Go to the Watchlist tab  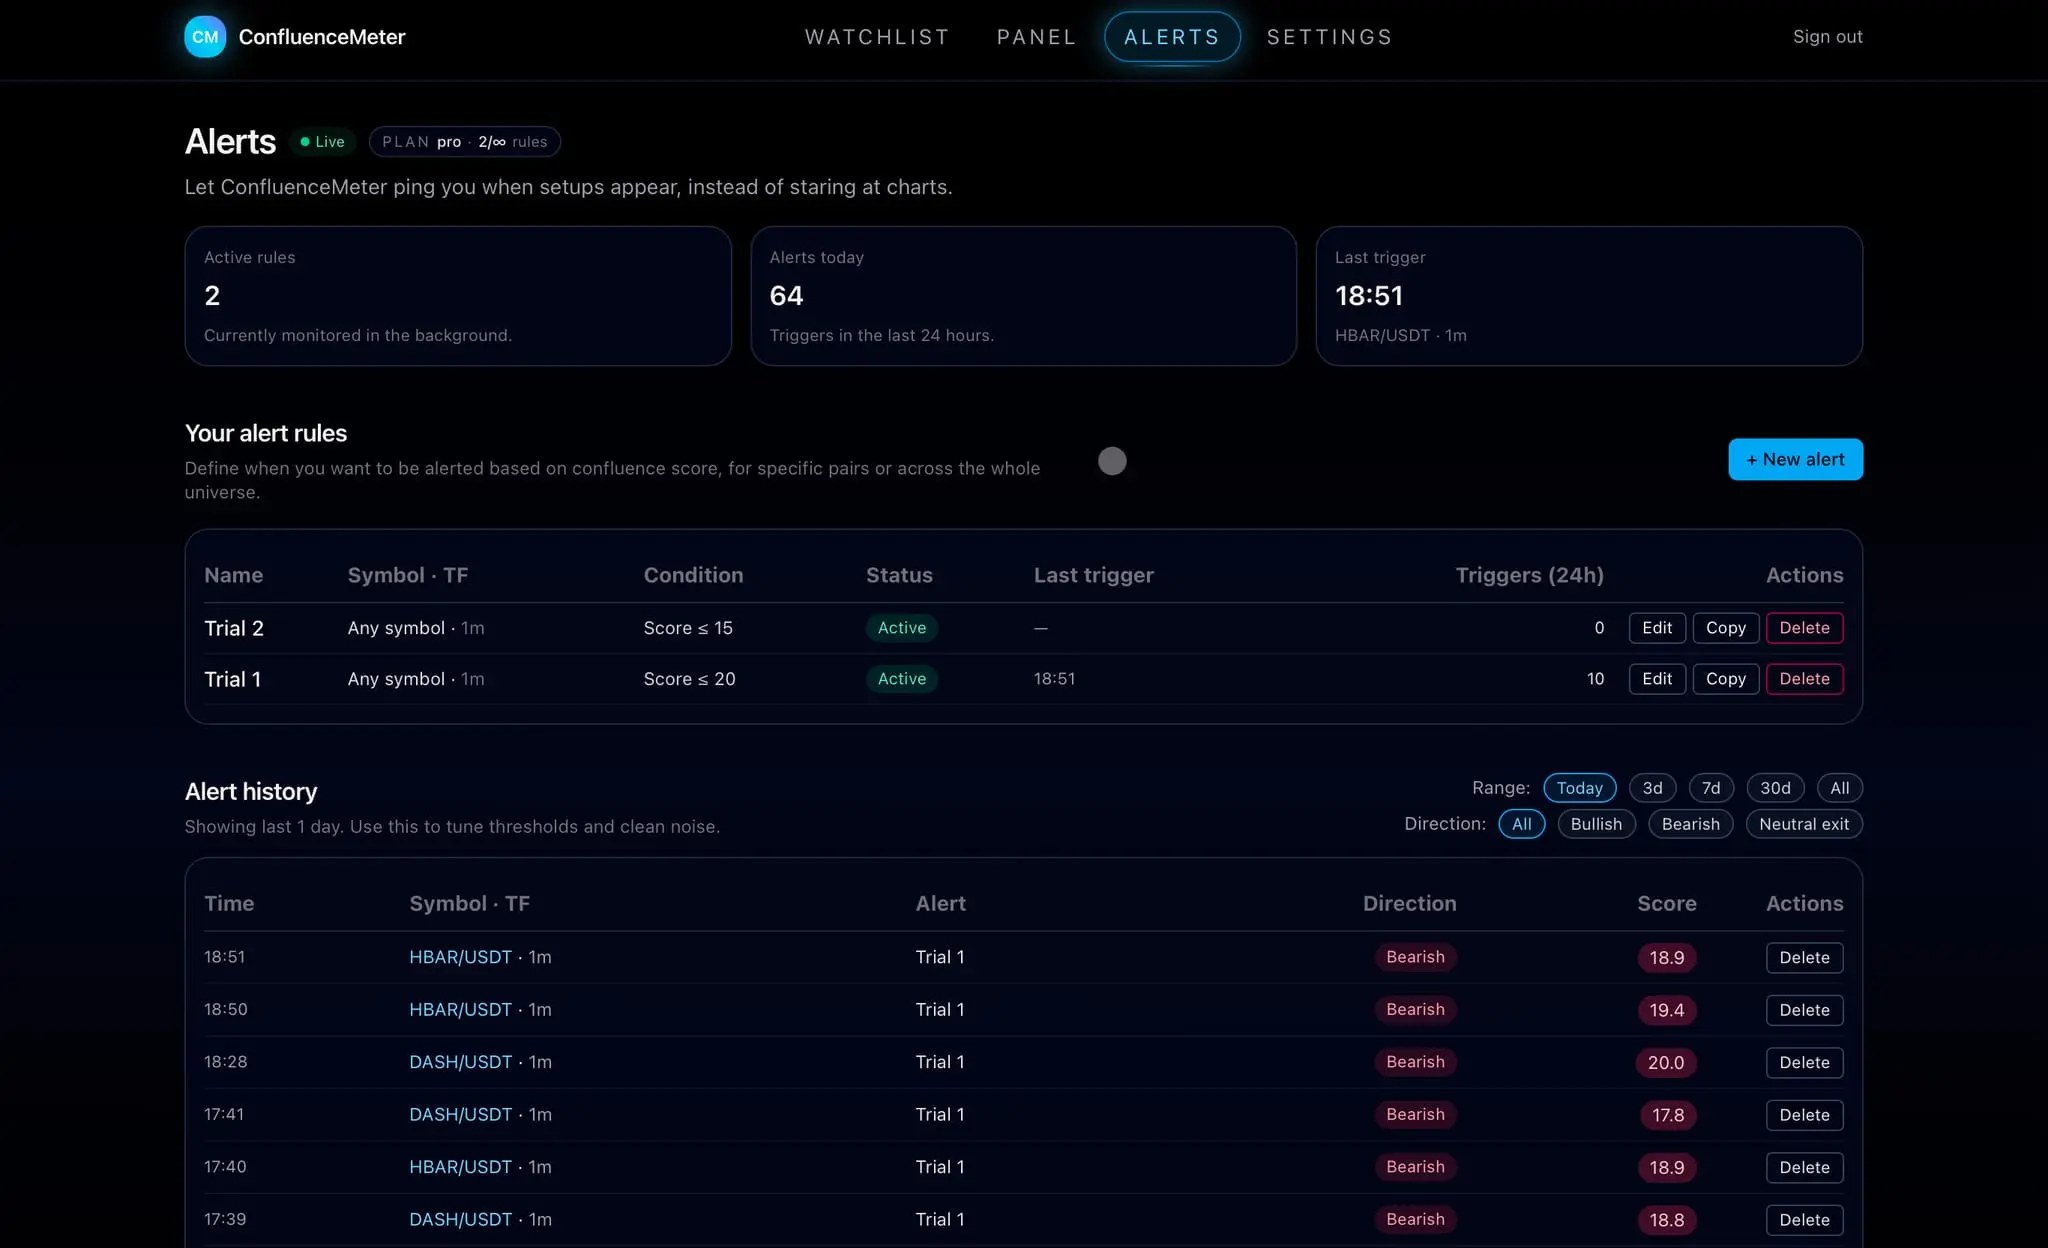tap(877, 37)
